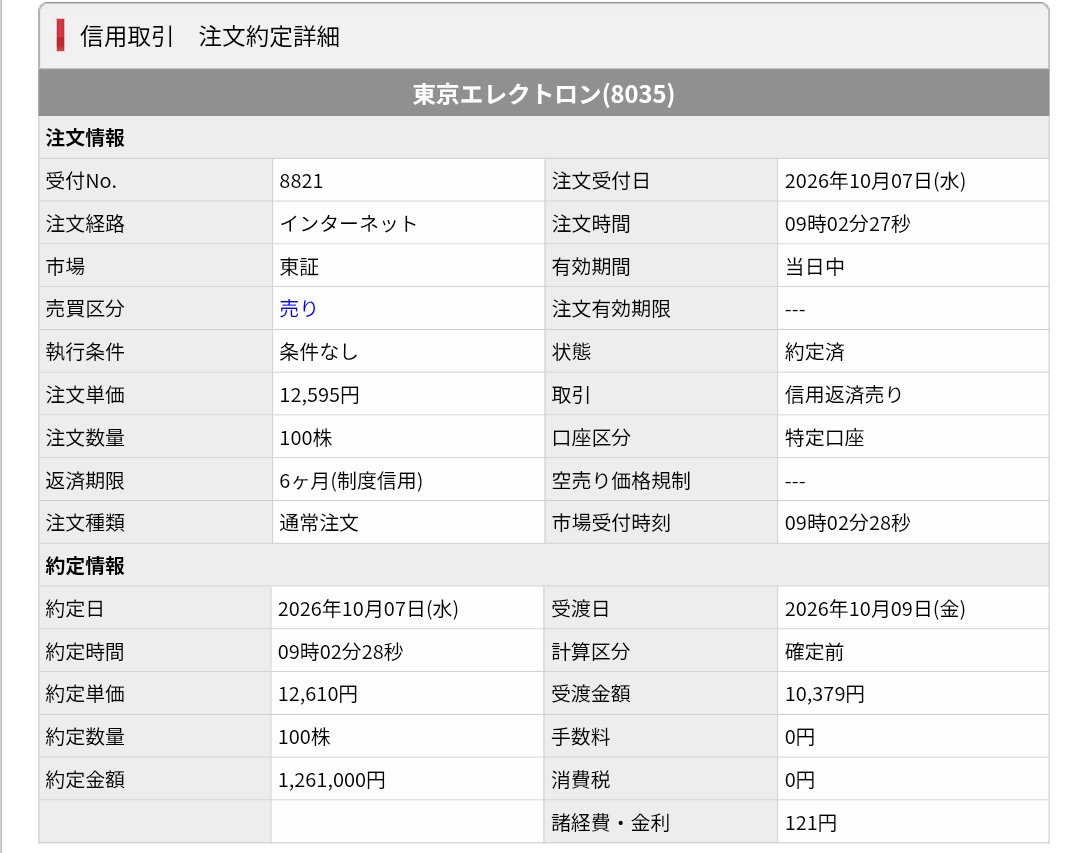Select the 空売り価格規制 label
This screenshot has height=853, width=1080.
click(x=621, y=480)
